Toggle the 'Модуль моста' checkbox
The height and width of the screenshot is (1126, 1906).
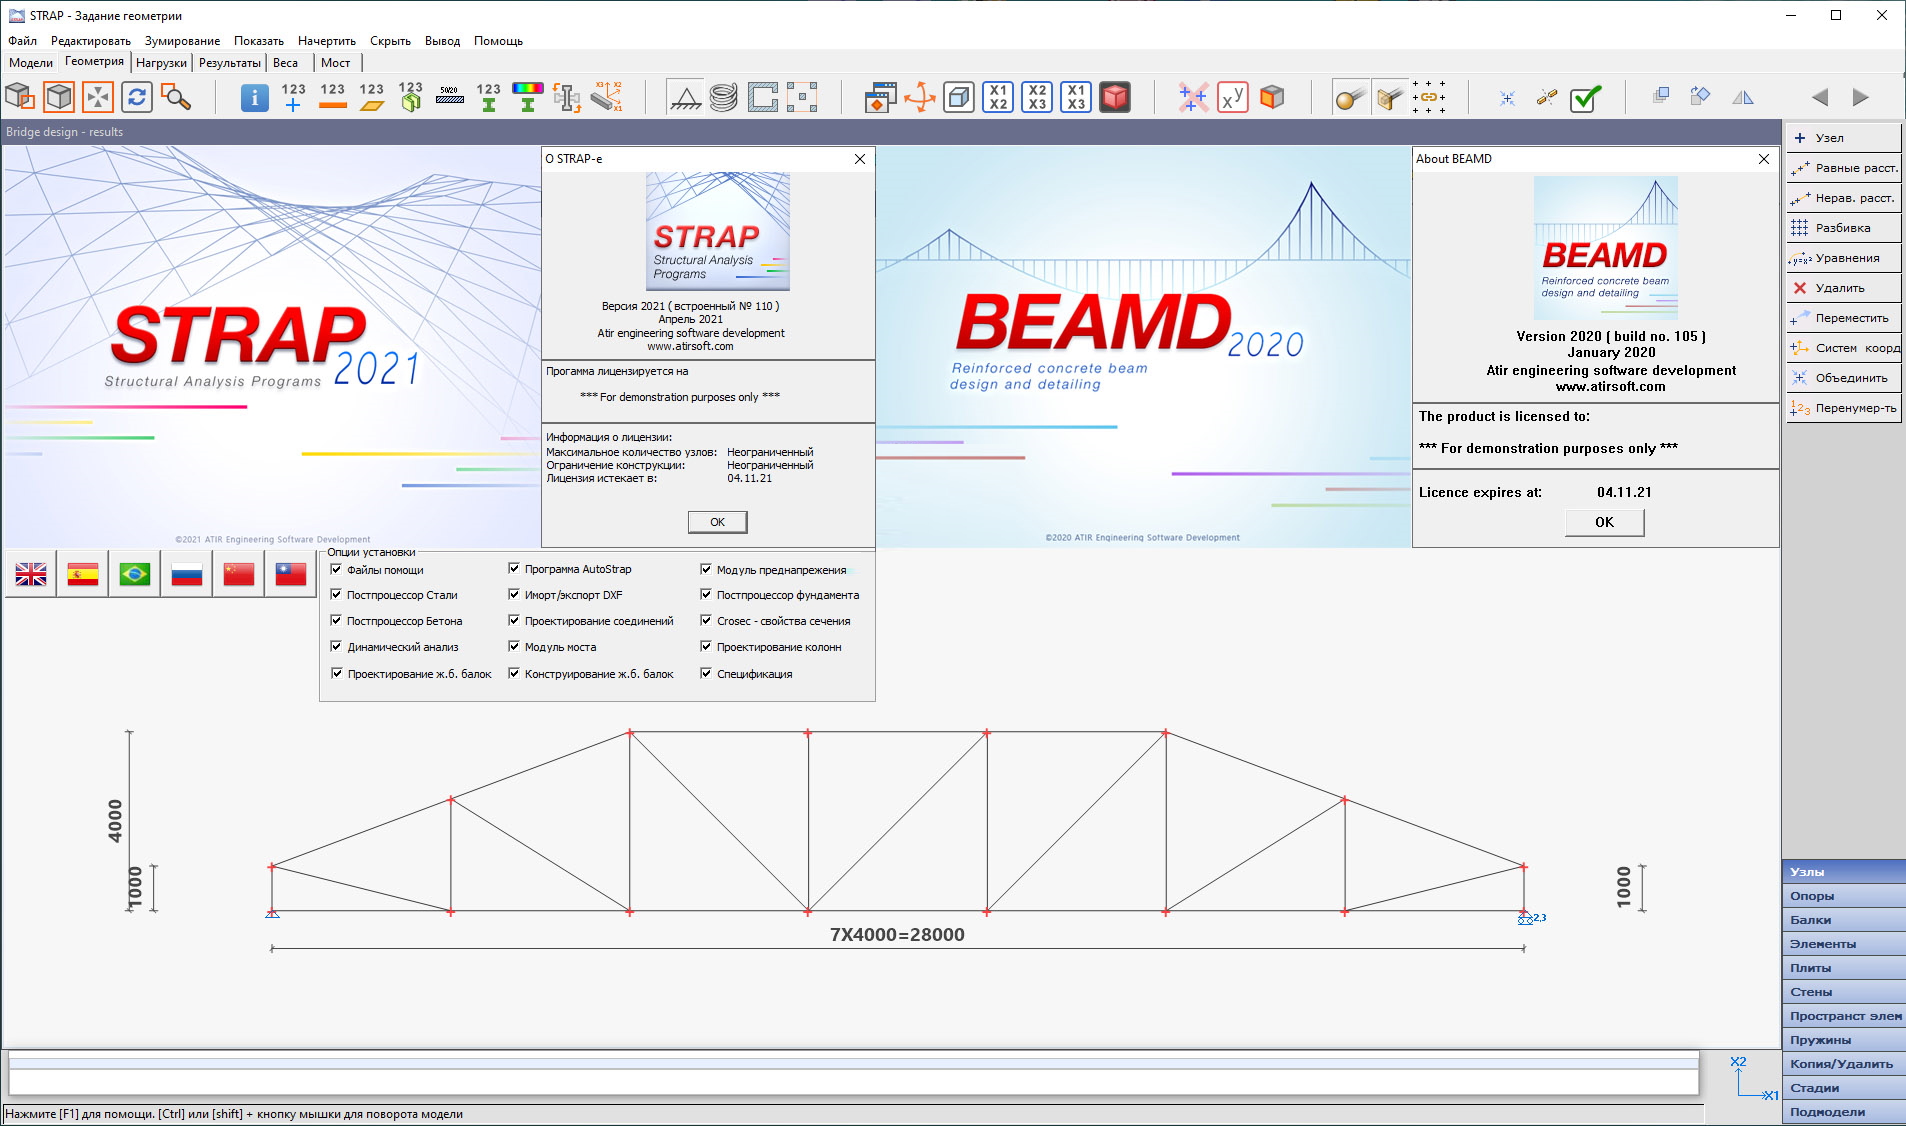coord(514,646)
